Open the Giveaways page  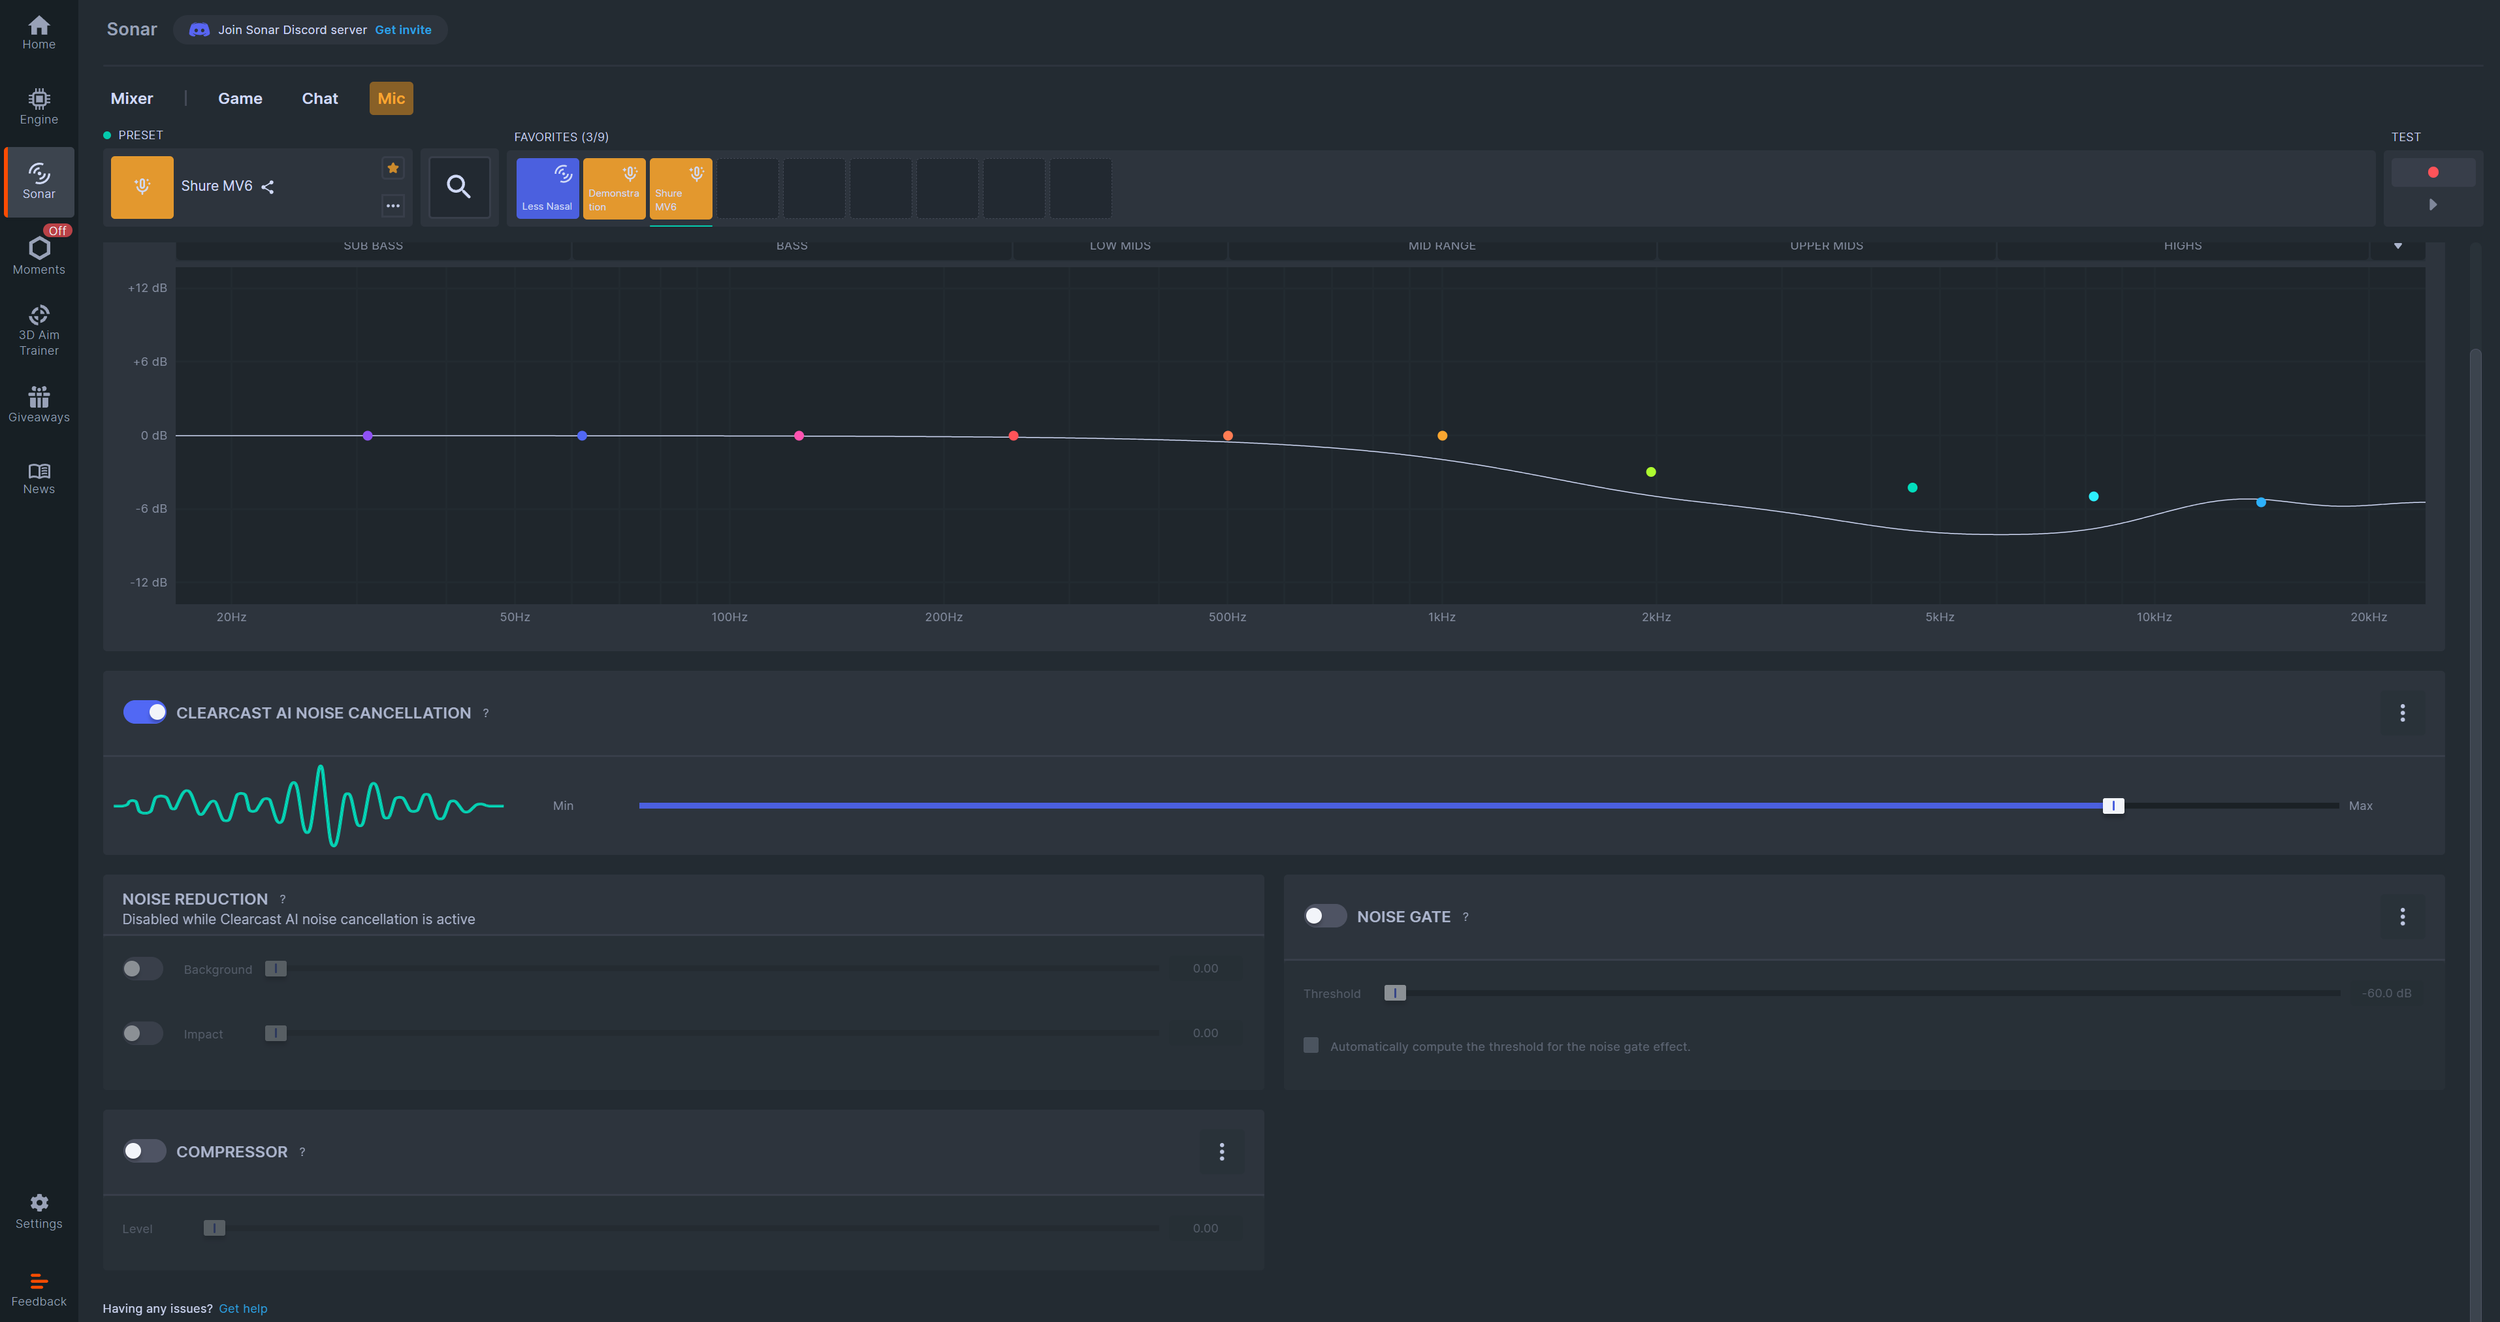(x=38, y=403)
